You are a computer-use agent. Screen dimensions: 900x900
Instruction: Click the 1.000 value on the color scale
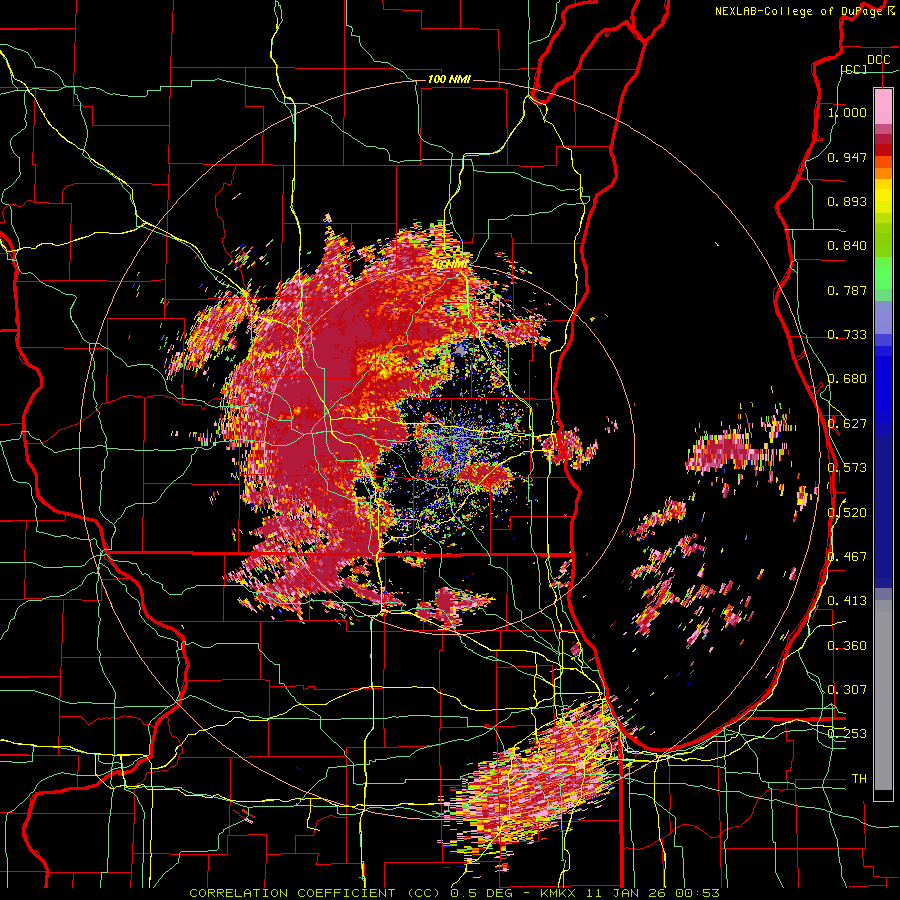tap(847, 112)
